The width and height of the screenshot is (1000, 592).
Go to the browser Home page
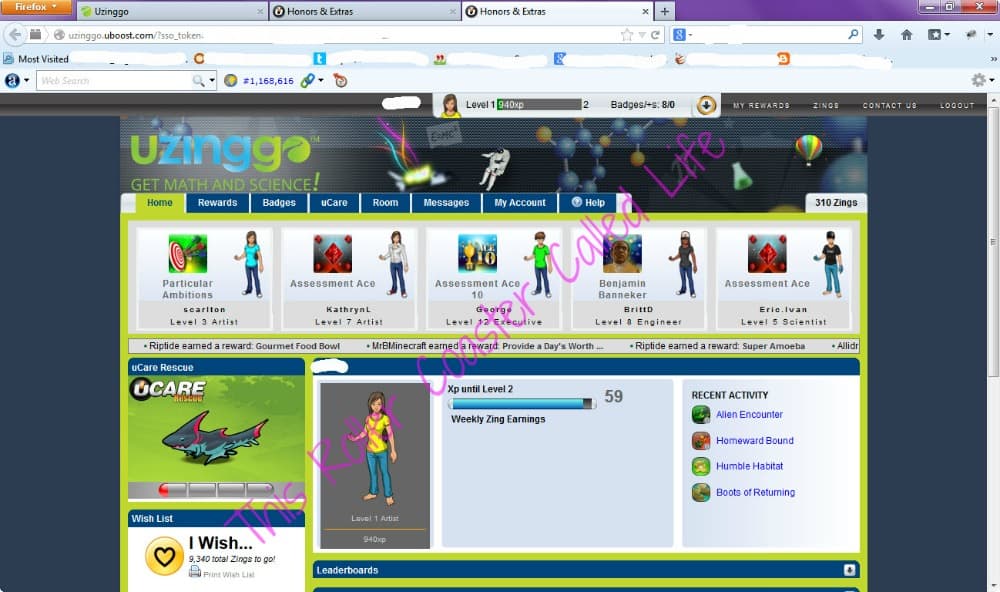point(906,35)
